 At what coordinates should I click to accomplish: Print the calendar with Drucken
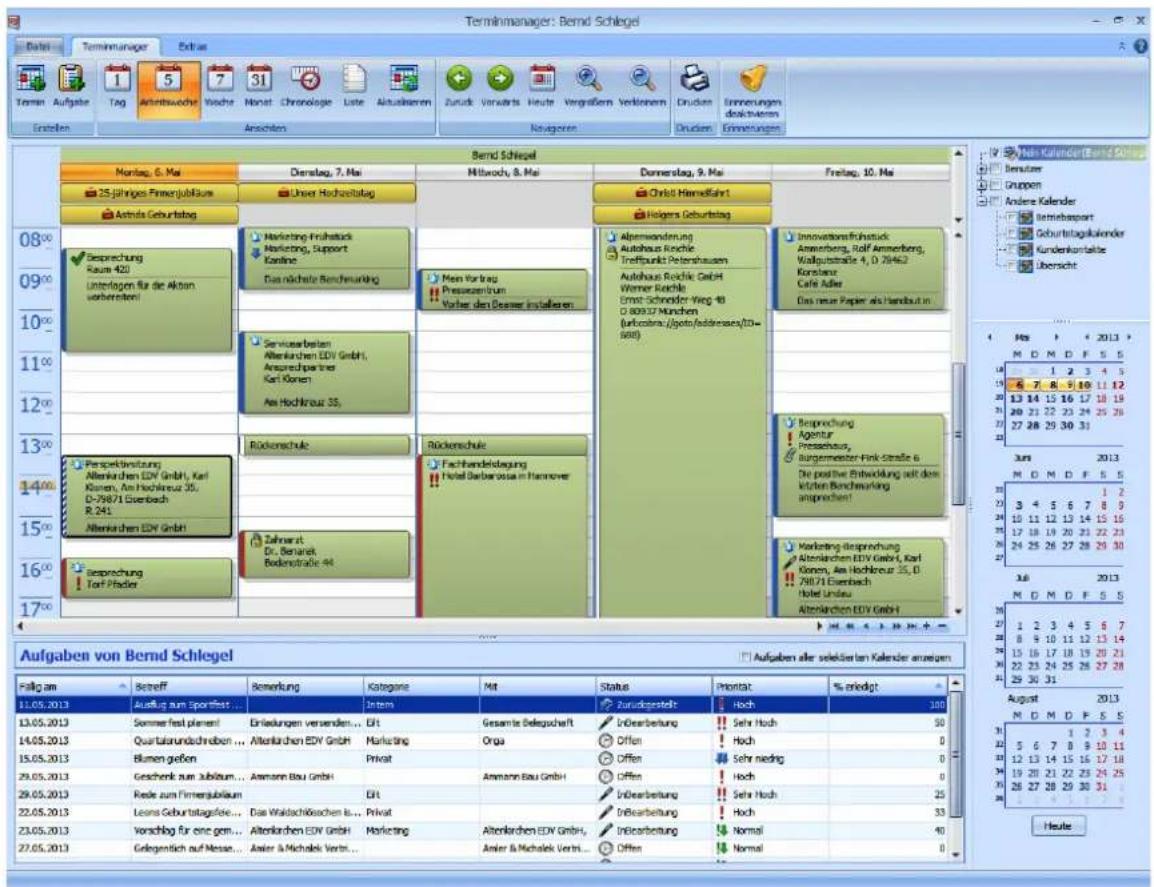click(x=694, y=87)
